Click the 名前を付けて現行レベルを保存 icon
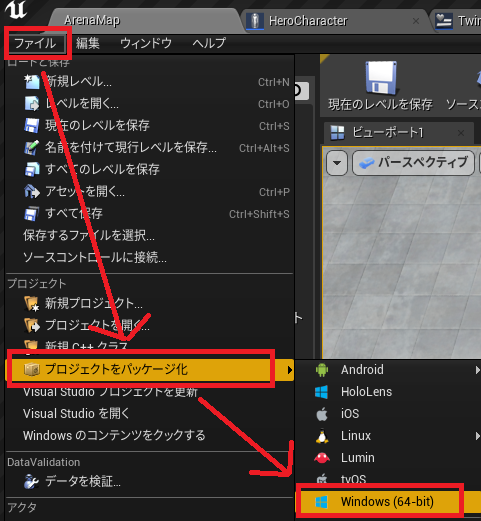481x521 pixels. [x=32, y=148]
